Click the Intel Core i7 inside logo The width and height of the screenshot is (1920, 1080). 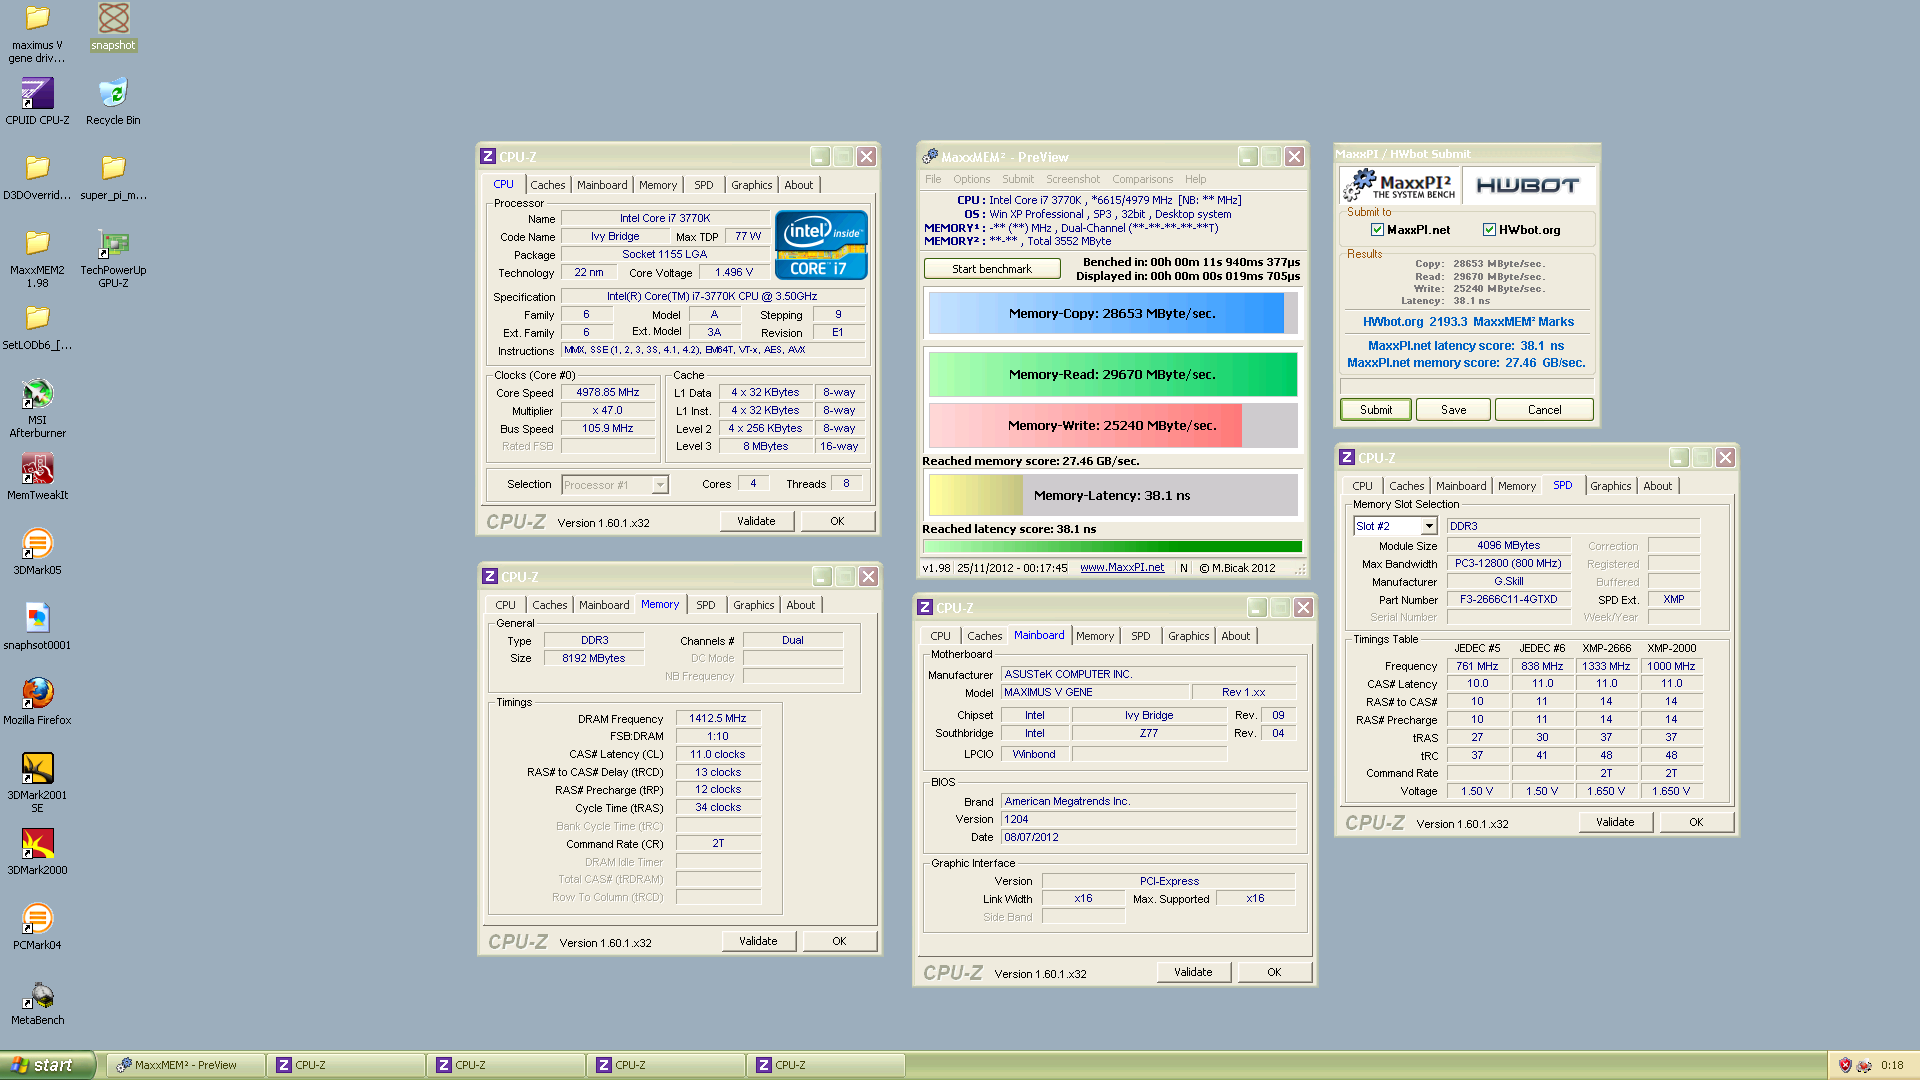(x=821, y=245)
